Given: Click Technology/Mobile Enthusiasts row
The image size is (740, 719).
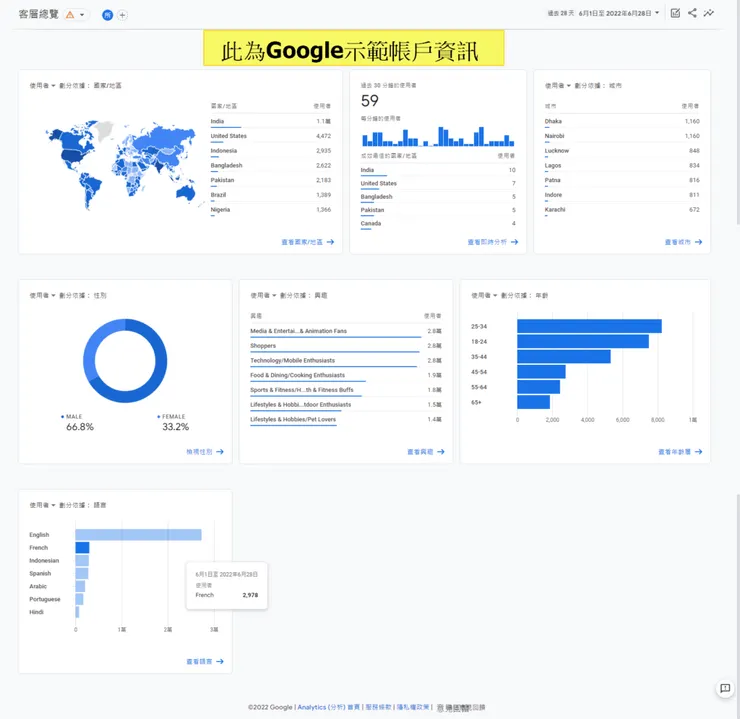Looking at the screenshot, I should (x=345, y=360).
